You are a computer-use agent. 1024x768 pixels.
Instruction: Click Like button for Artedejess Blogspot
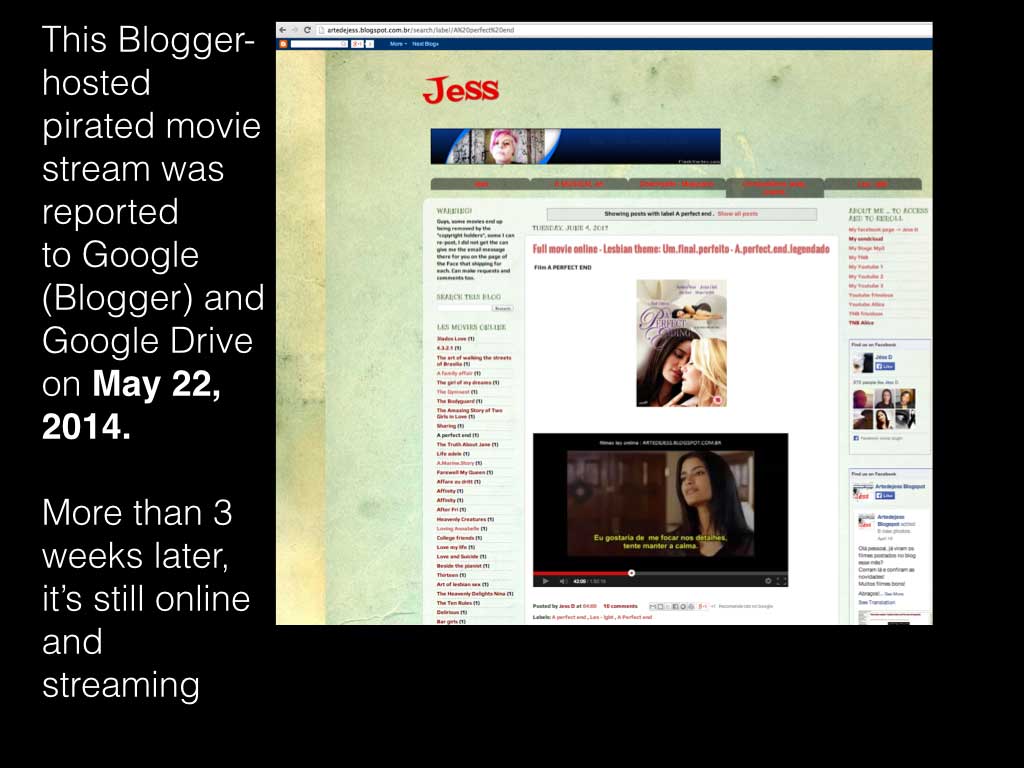point(885,496)
